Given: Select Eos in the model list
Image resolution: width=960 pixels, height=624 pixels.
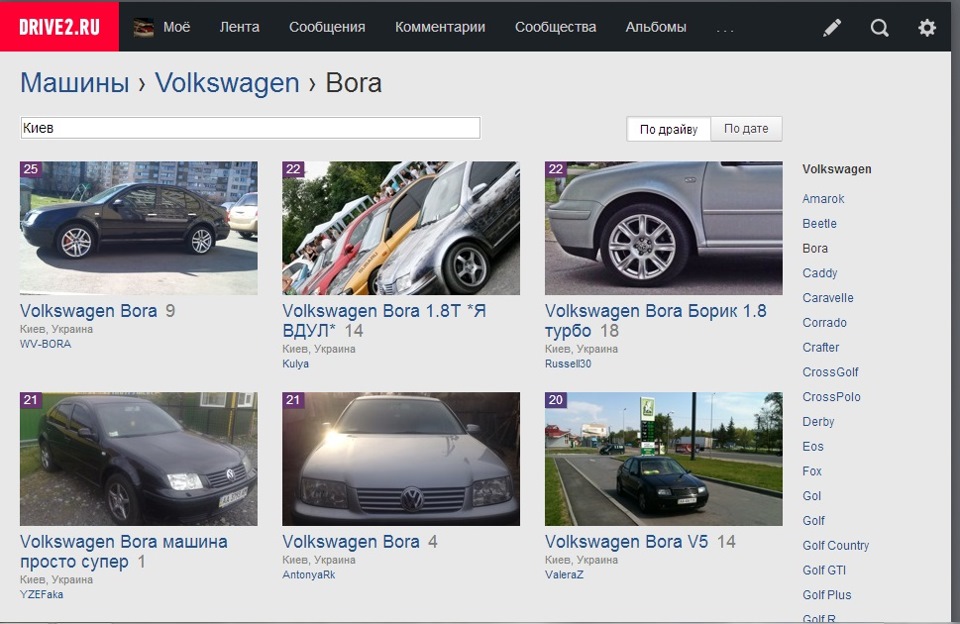Looking at the screenshot, I should point(813,447).
